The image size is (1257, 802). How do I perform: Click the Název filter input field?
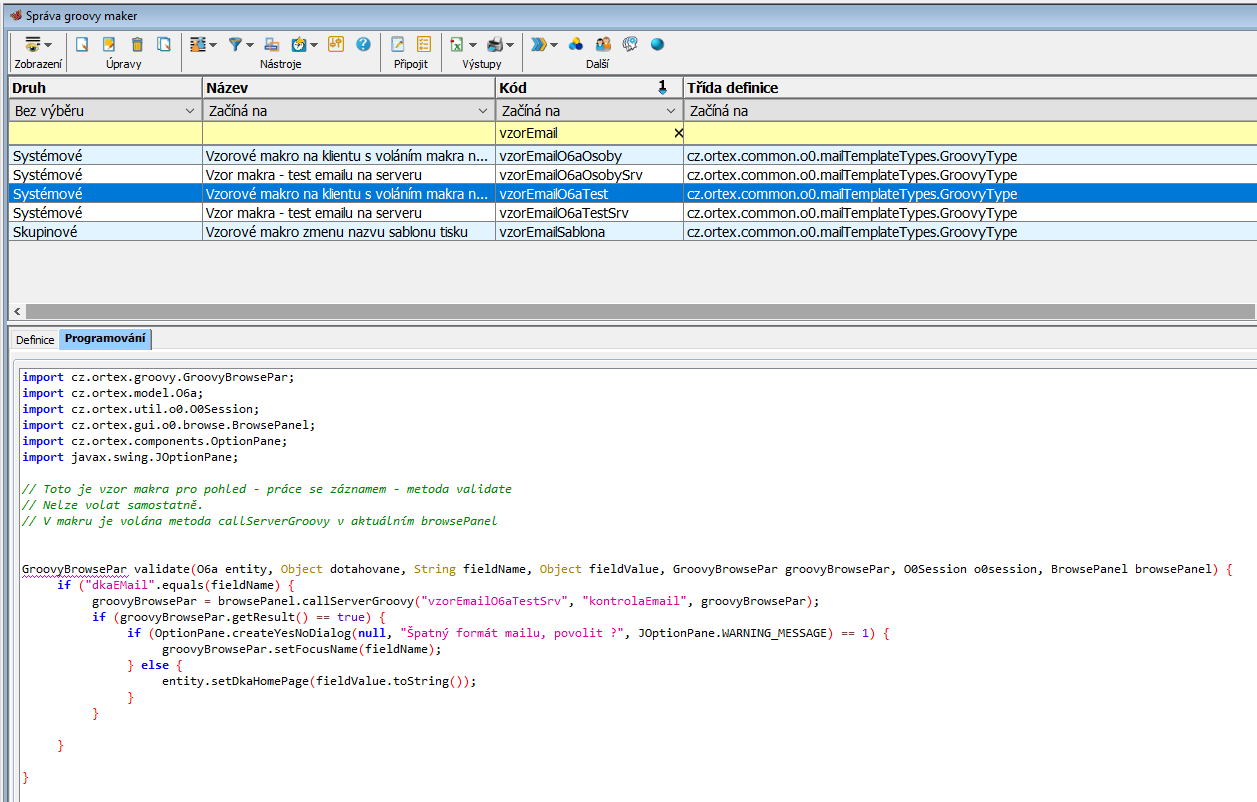pos(349,133)
